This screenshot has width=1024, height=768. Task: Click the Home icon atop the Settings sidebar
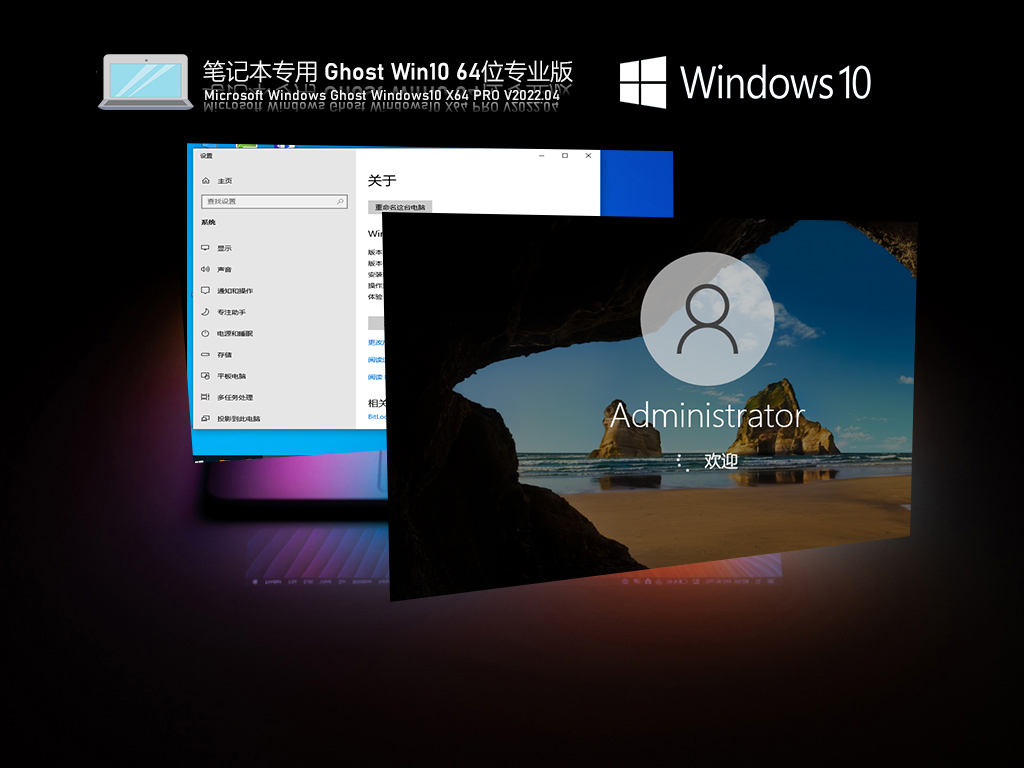[207, 181]
